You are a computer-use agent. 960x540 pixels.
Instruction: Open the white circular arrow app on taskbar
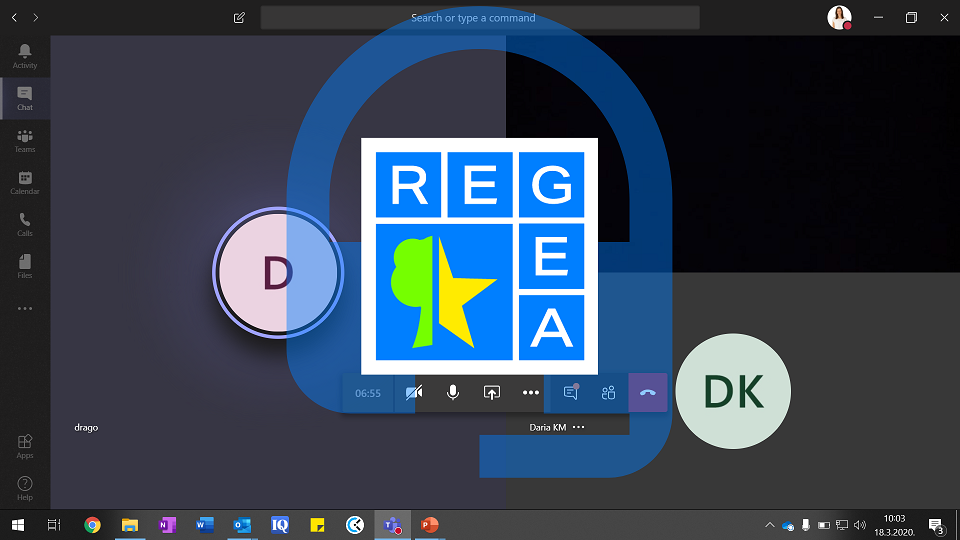[354, 525]
